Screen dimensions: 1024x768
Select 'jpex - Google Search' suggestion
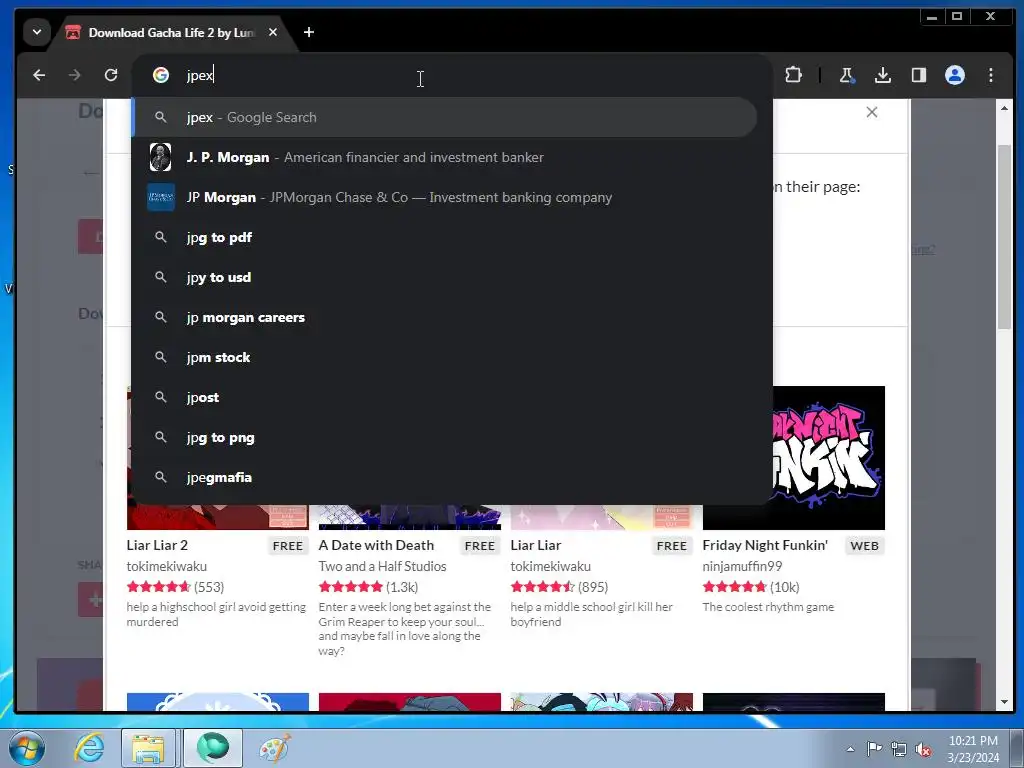445,118
